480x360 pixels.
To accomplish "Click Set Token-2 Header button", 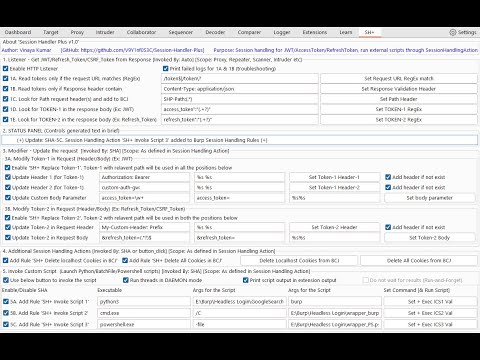I will (x=334, y=227).
